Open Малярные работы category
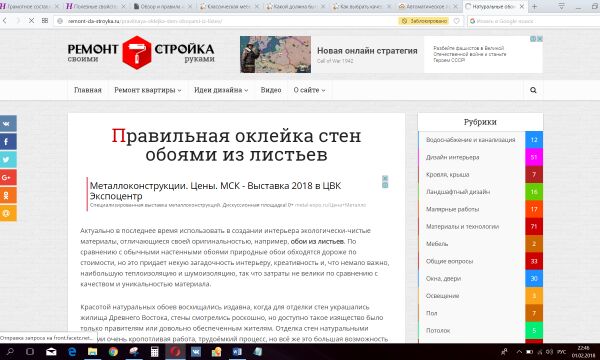The height and width of the screenshot is (360, 600). (x=452, y=209)
